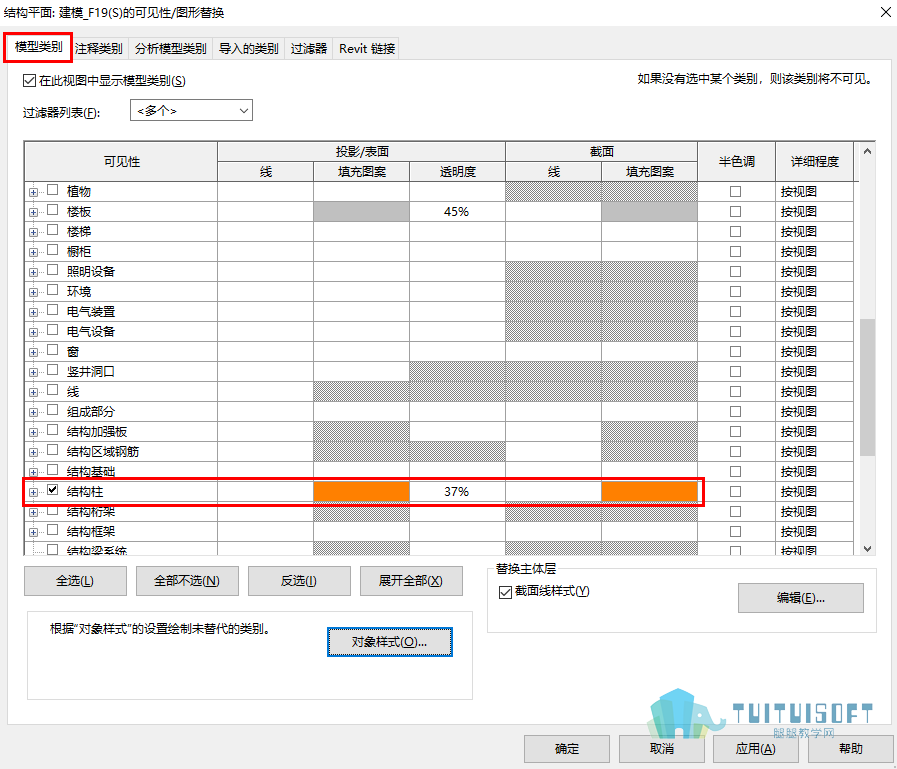
Task: Click the 编辑 button for host layers
Action: pos(800,598)
